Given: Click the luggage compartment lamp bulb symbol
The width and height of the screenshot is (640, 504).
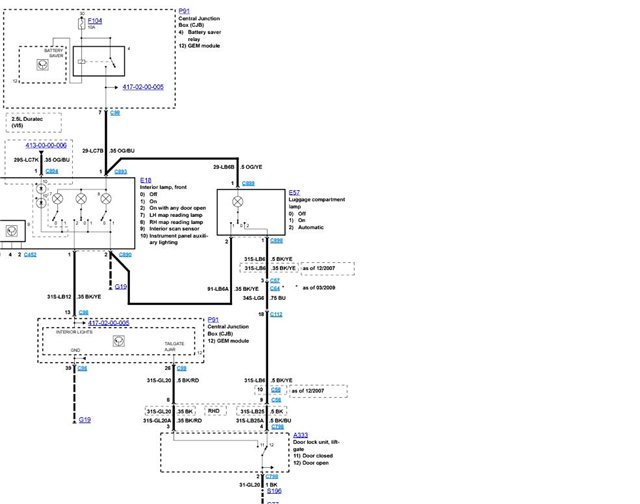Looking at the screenshot, I should pos(237,201).
